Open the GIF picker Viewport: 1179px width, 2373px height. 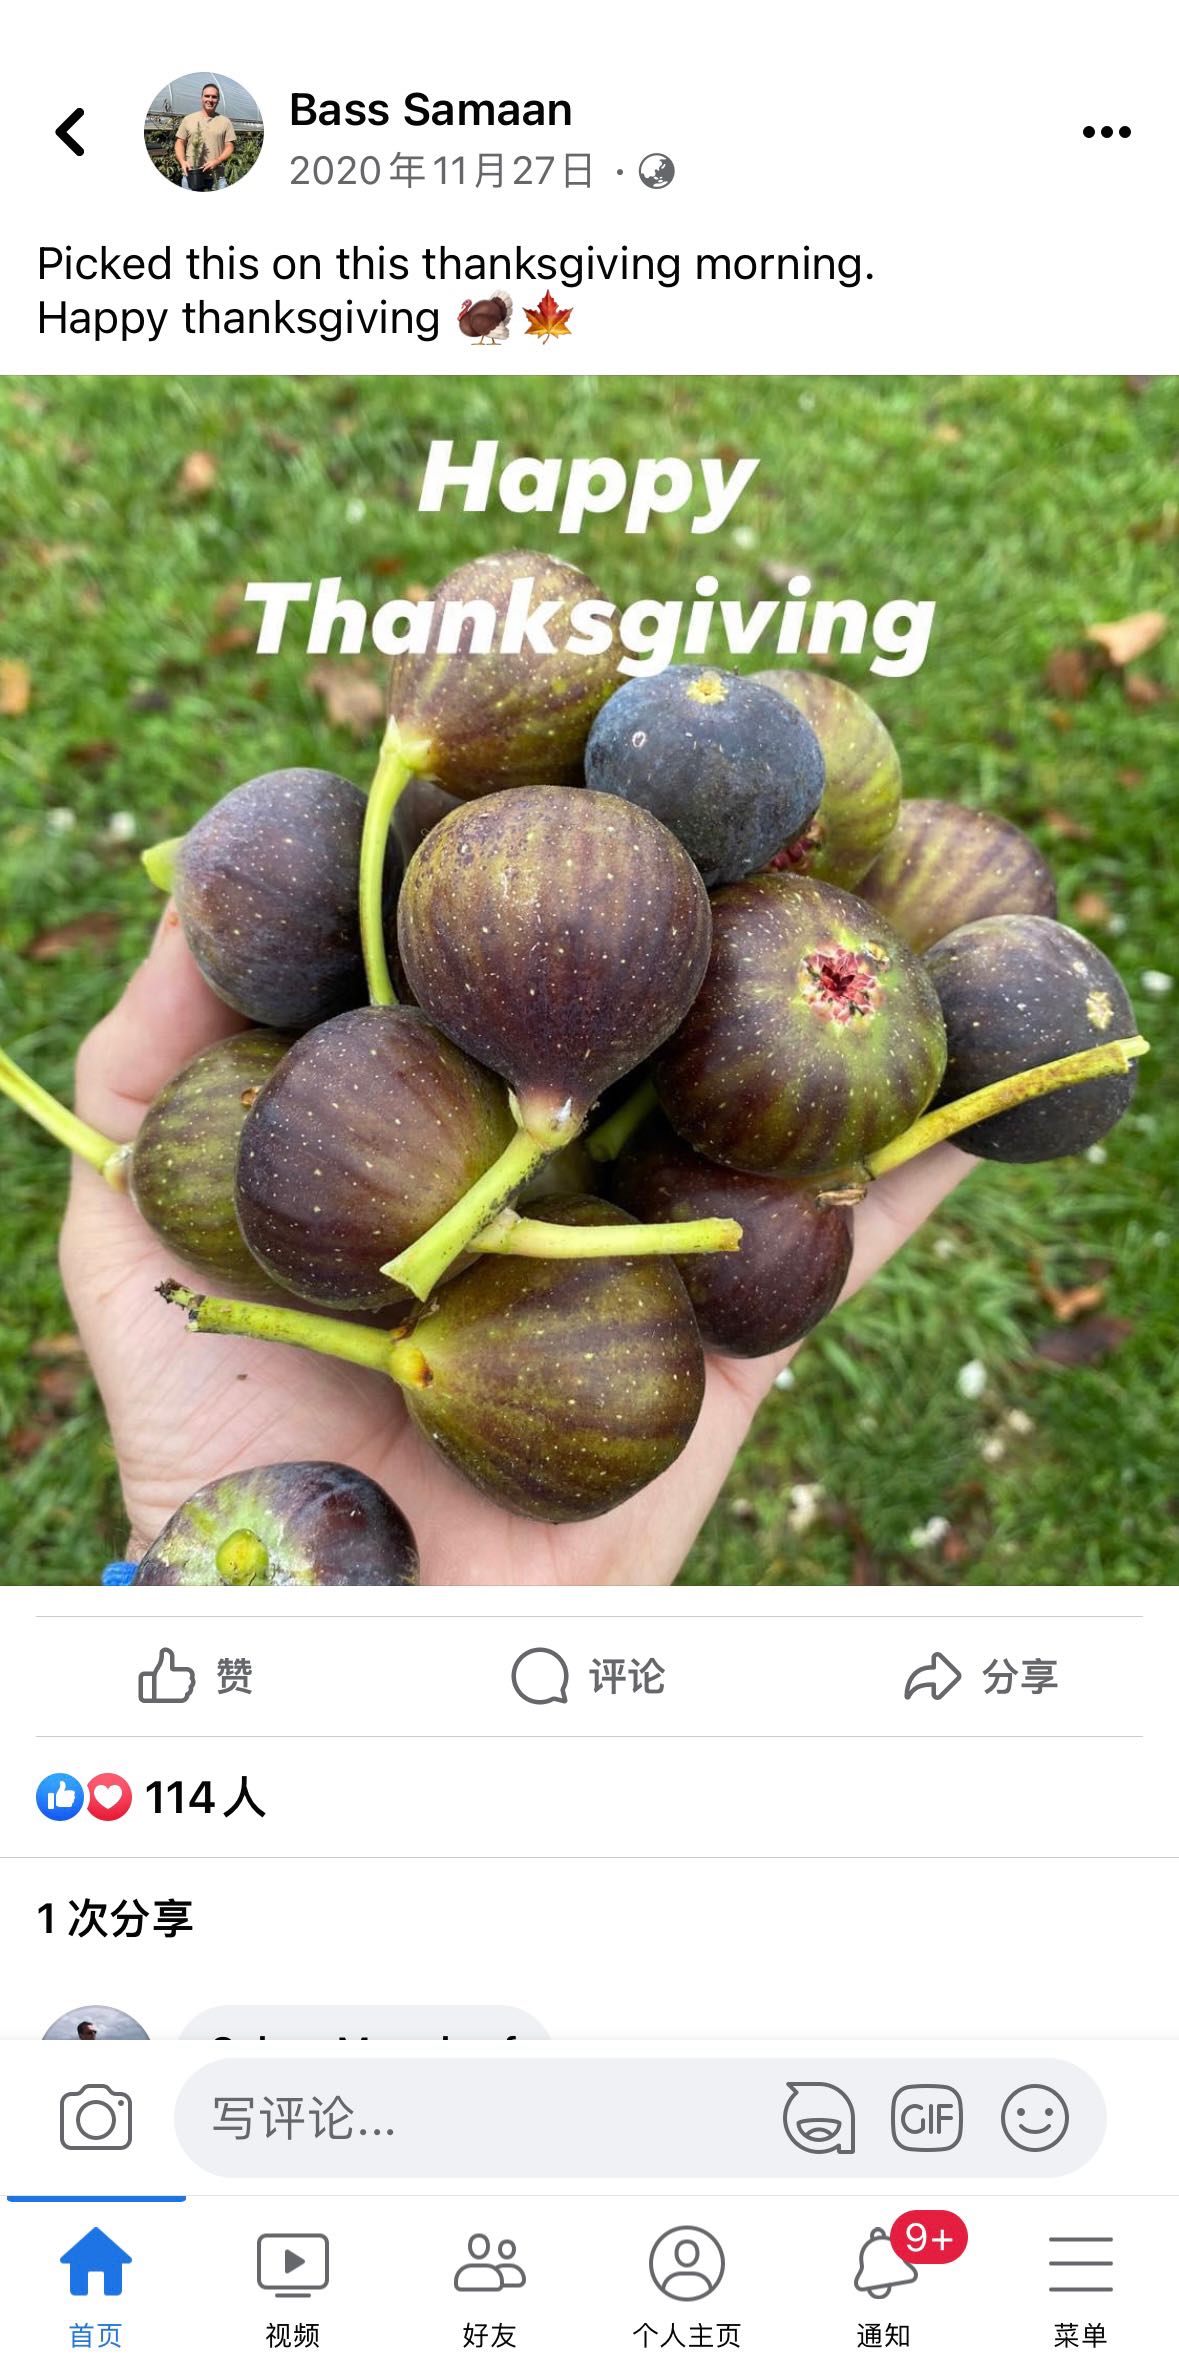coord(927,2117)
